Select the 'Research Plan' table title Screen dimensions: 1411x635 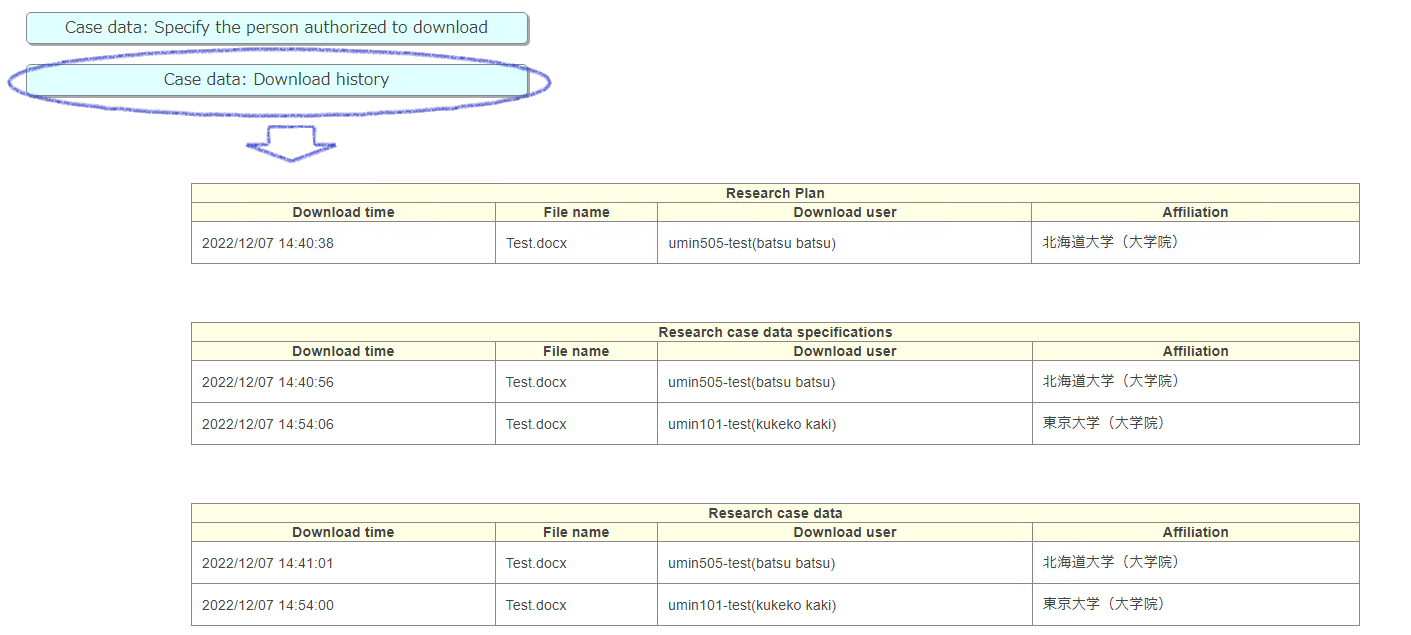tap(775, 193)
